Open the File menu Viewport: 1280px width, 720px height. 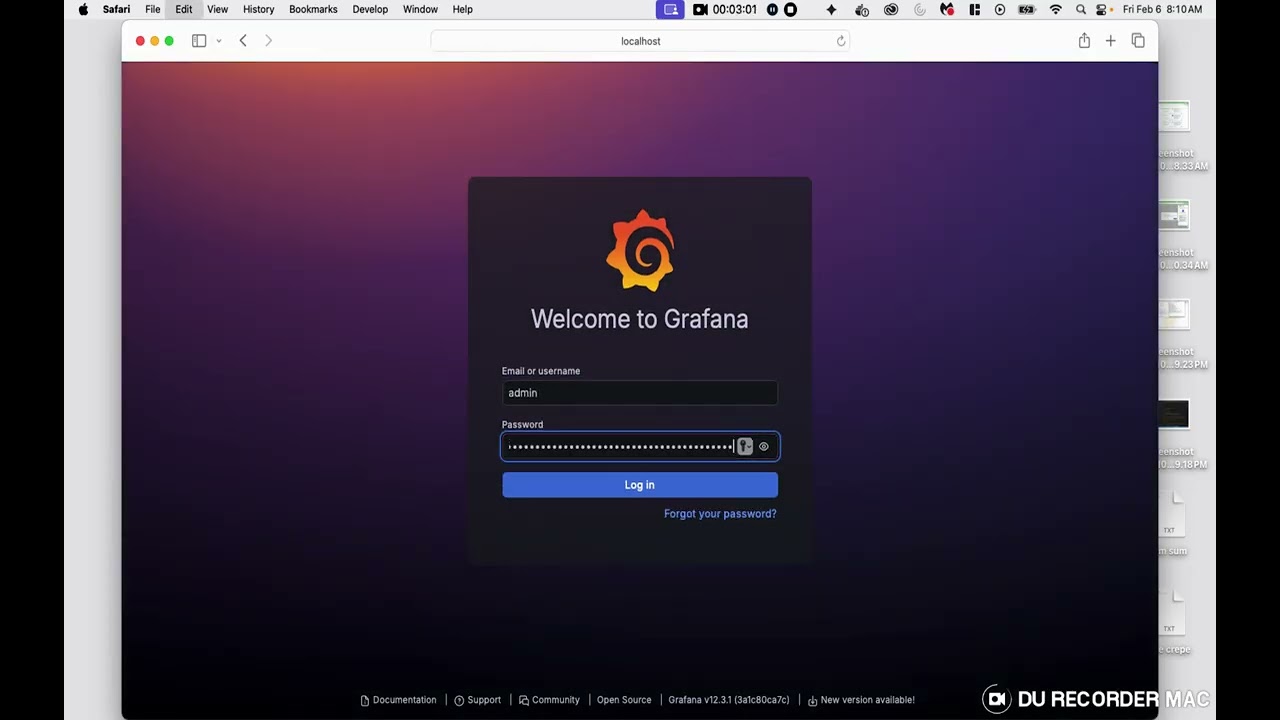coord(152,9)
